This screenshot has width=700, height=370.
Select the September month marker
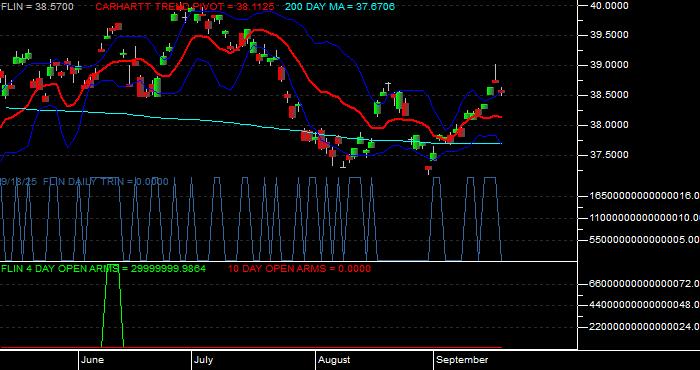pyautogui.click(x=462, y=360)
